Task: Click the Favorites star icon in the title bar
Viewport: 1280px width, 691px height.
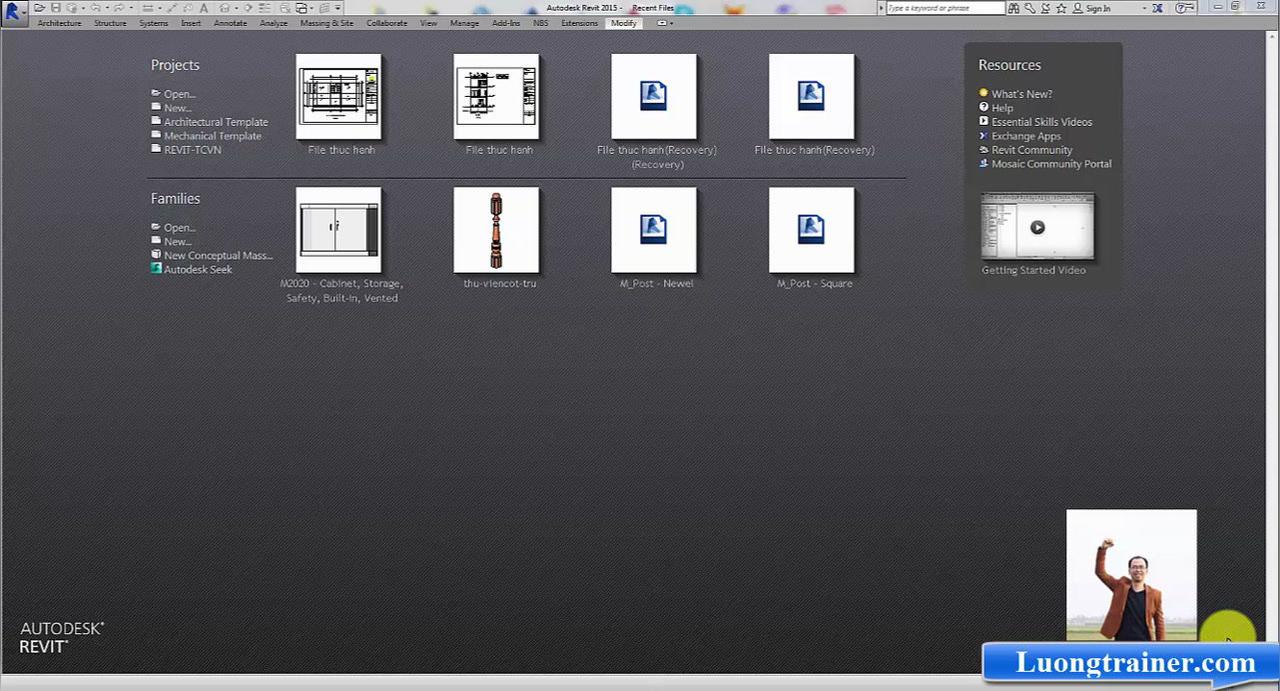Action: pos(1061,8)
